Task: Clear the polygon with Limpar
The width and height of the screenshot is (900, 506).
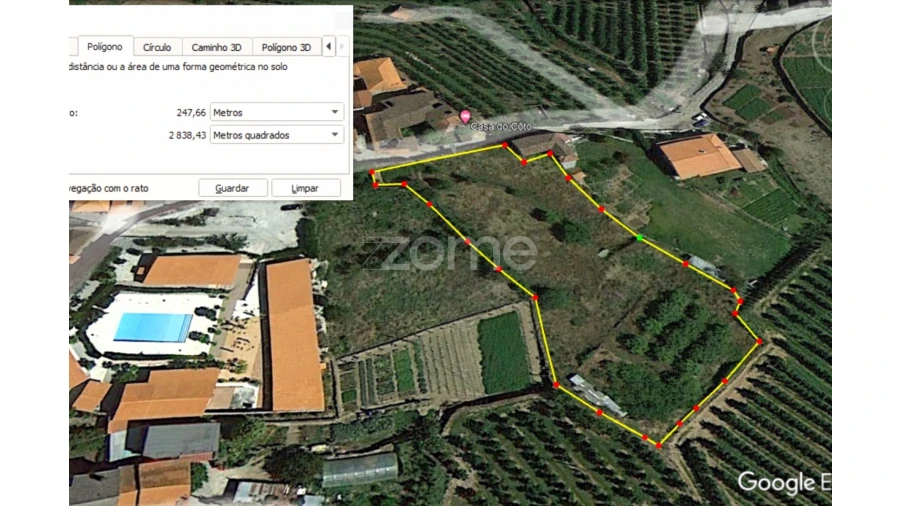Action: [305, 188]
